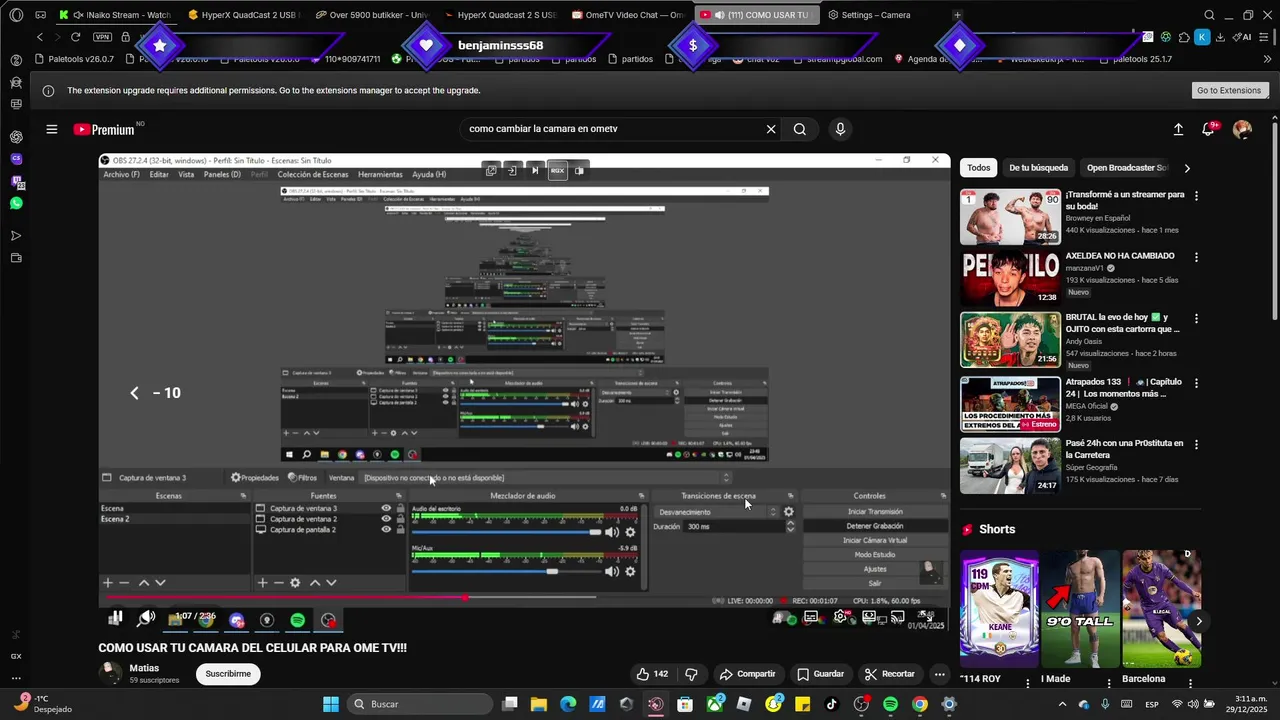Open File Explorer from the taskbar
1280x720 pixels.
tap(539, 704)
